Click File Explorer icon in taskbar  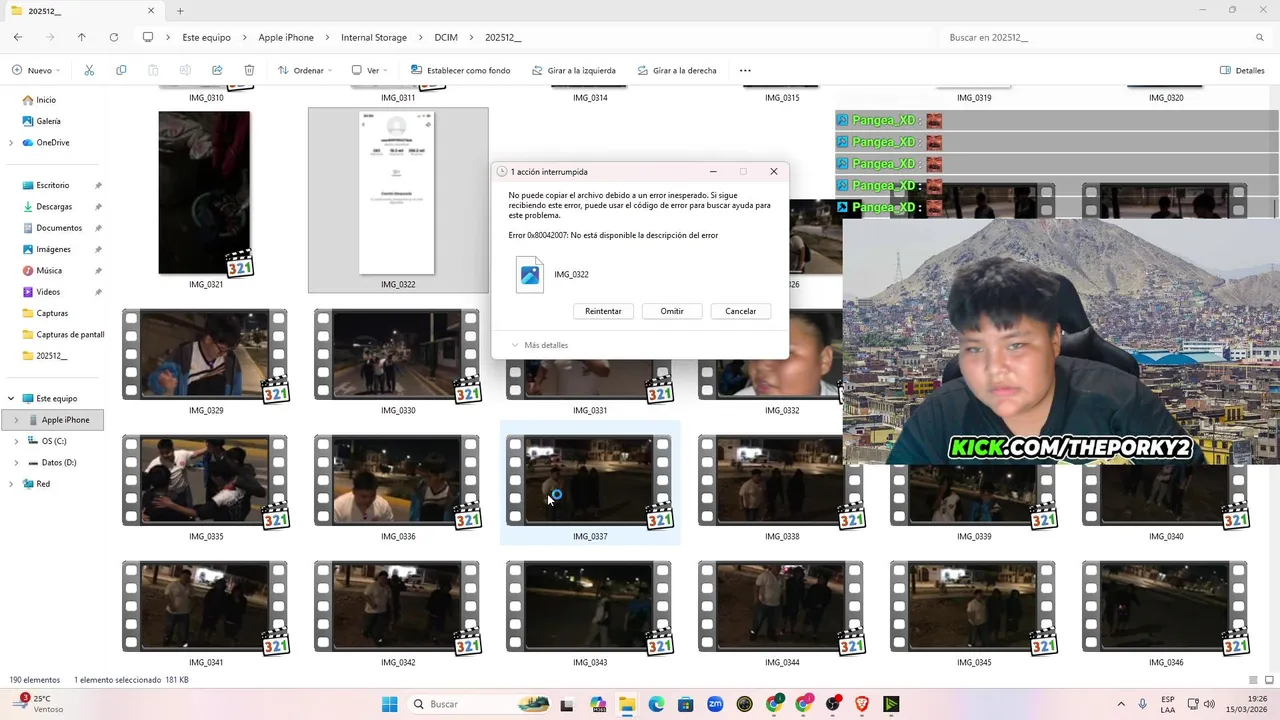627,704
